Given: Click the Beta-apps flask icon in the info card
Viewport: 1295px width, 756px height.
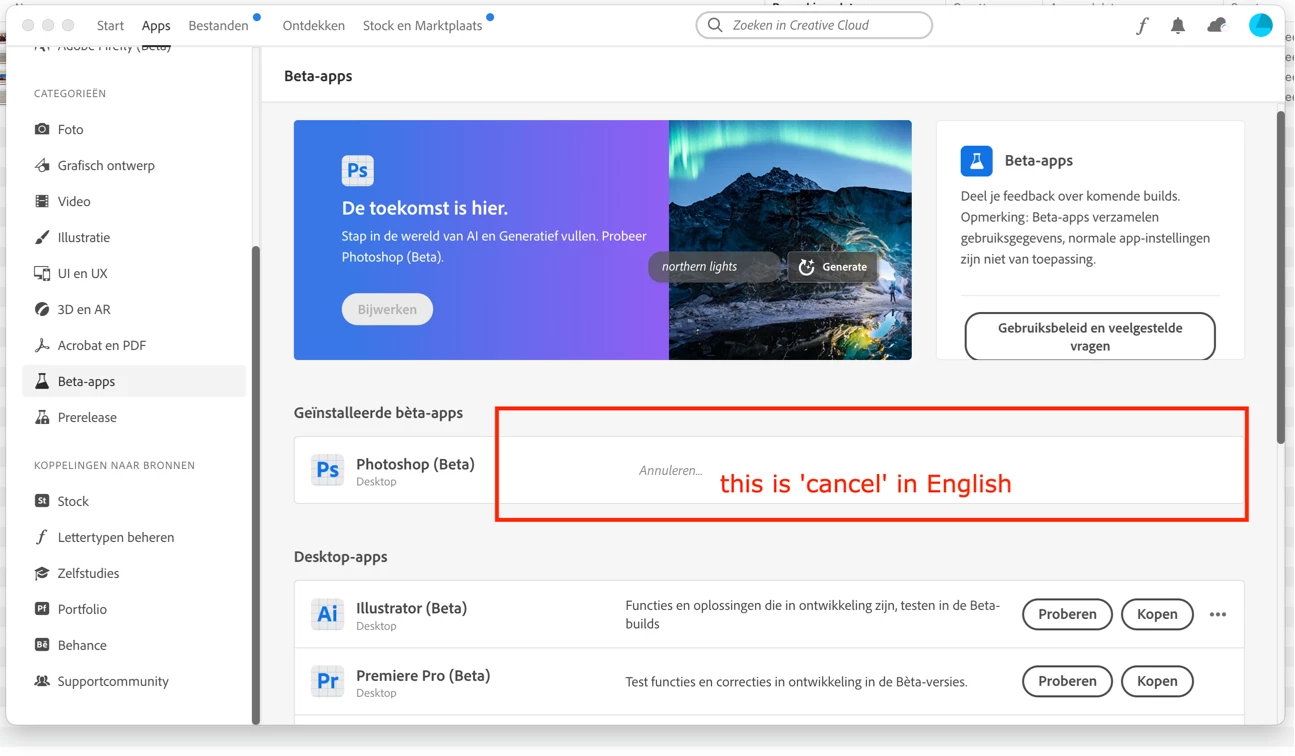Looking at the screenshot, I should coord(976,160).
